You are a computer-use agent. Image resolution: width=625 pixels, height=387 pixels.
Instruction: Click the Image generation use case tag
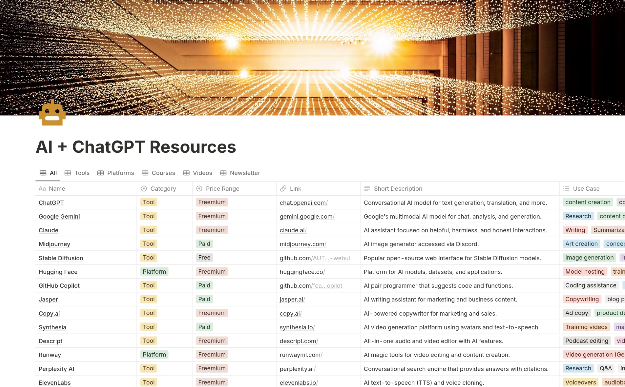coord(590,258)
